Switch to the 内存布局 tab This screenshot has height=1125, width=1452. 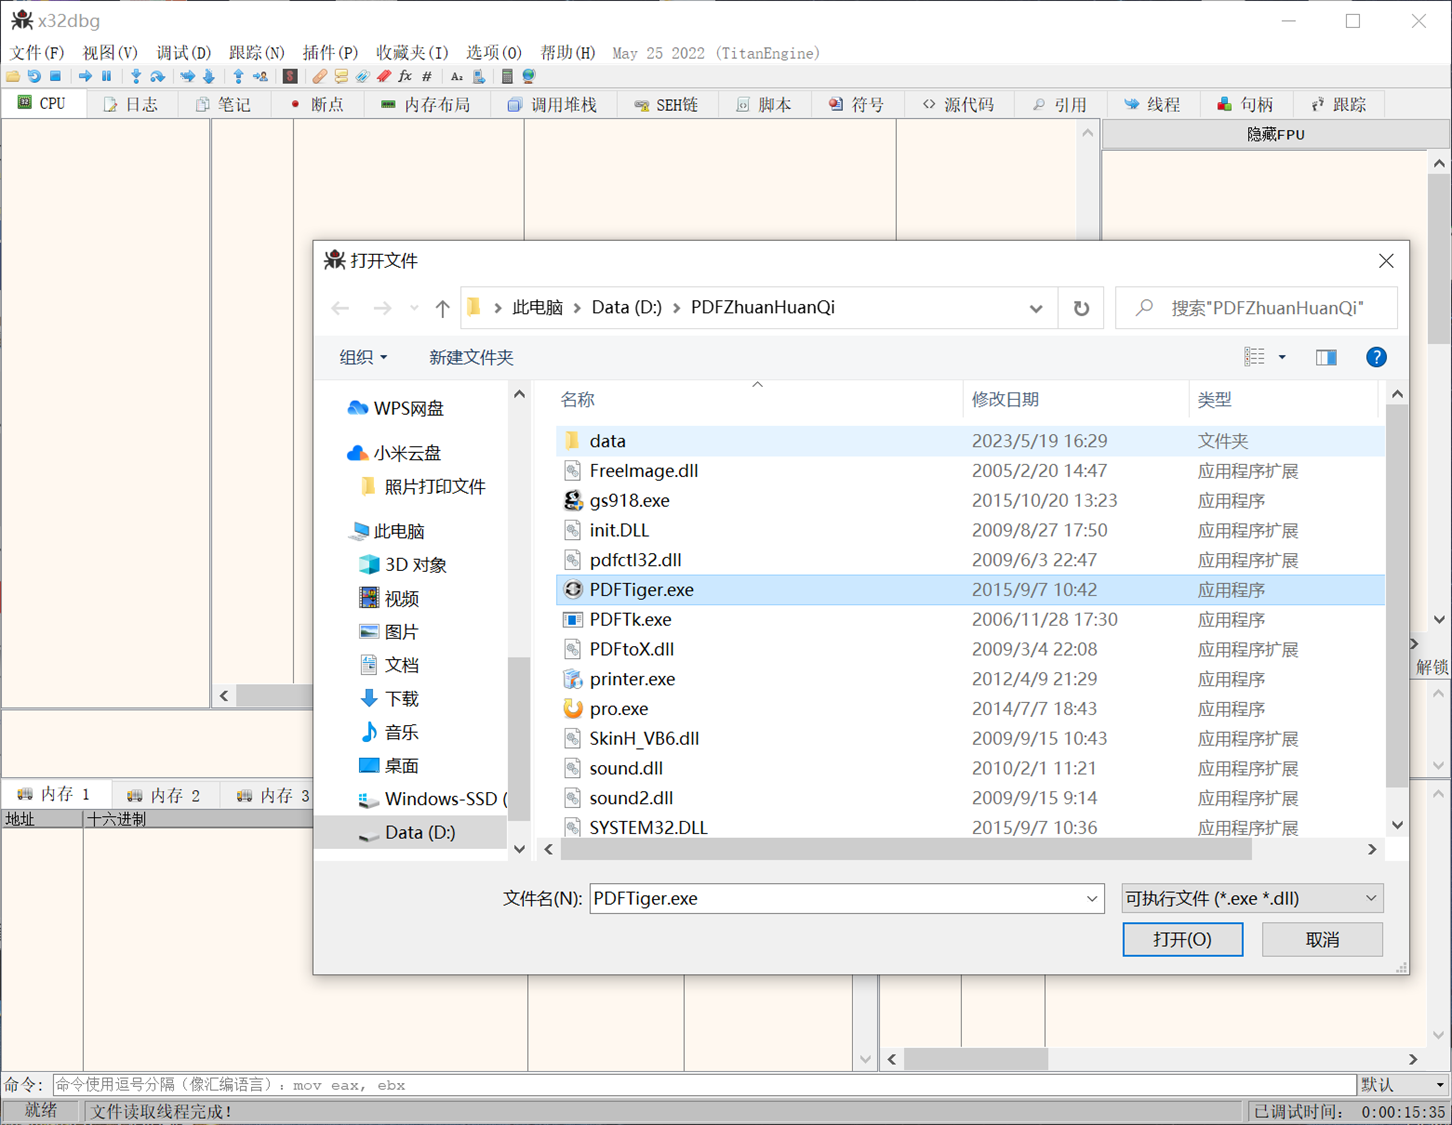point(426,104)
